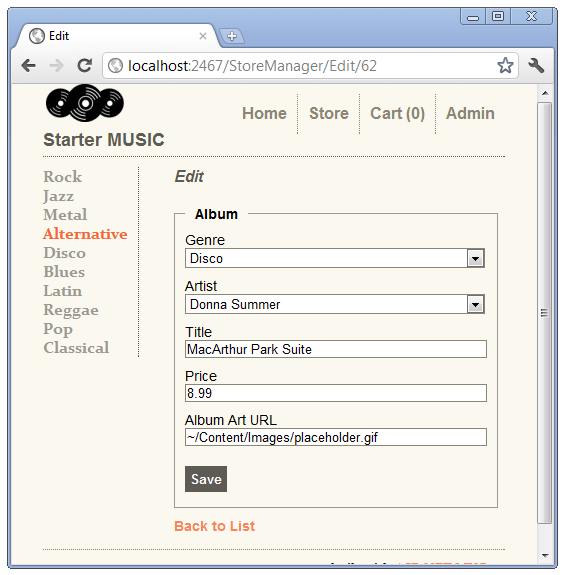
Task: Save the album changes
Action: click(x=206, y=479)
